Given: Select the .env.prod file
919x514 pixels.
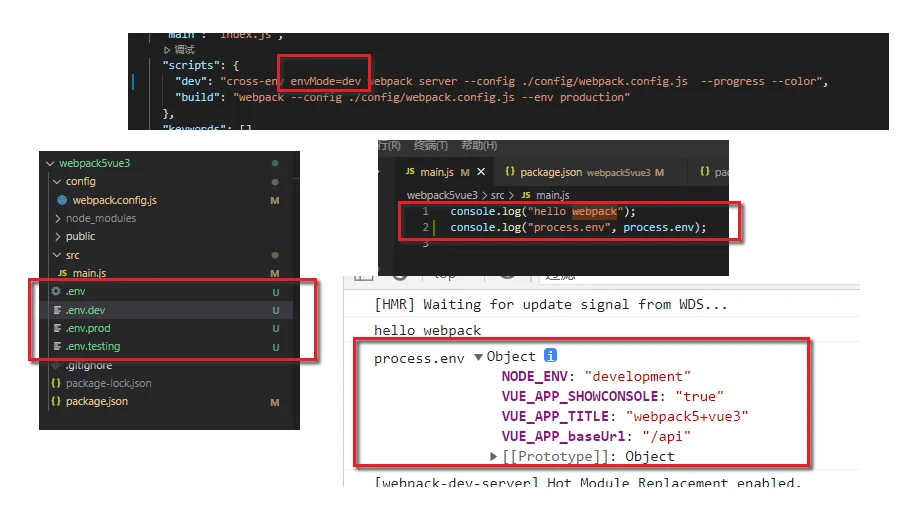Looking at the screenshot, I should coord(87,328).
